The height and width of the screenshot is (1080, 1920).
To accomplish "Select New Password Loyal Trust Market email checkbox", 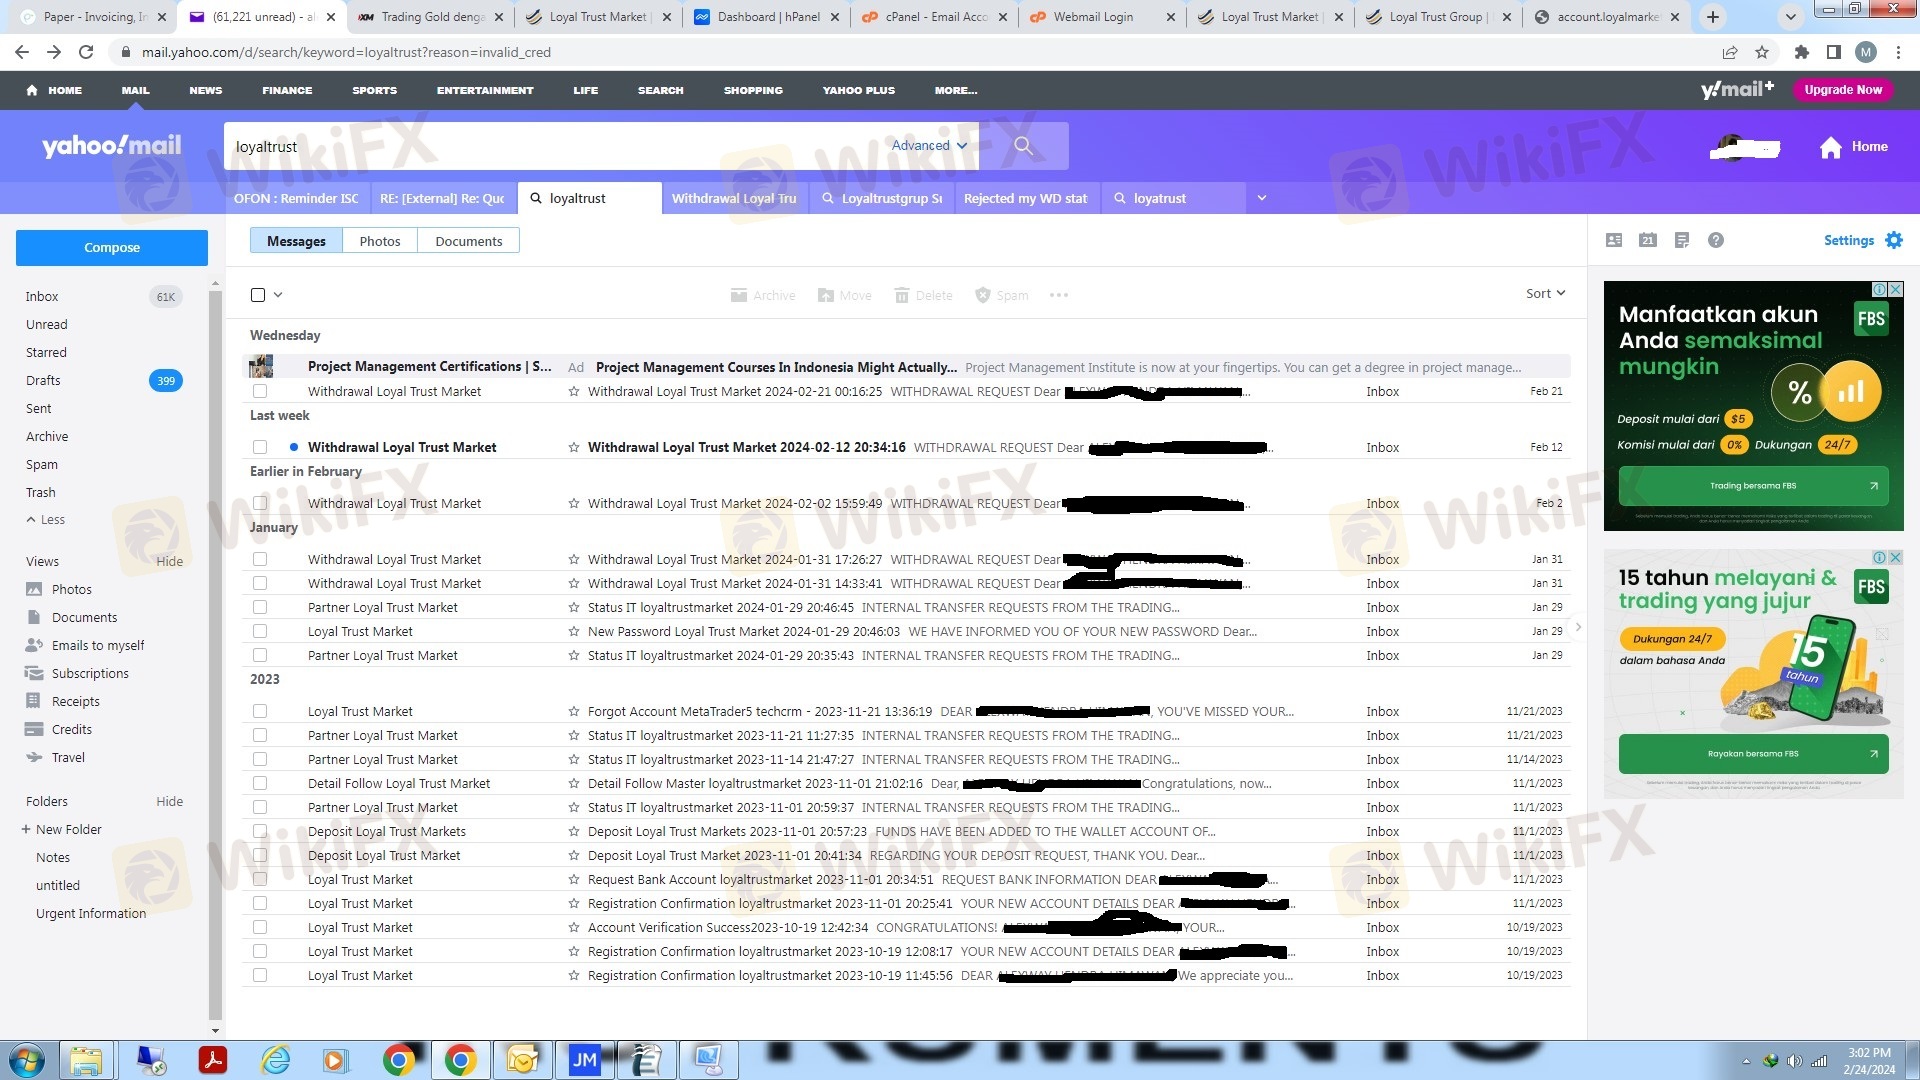I will pyautogui.click(x=260, y=632).
